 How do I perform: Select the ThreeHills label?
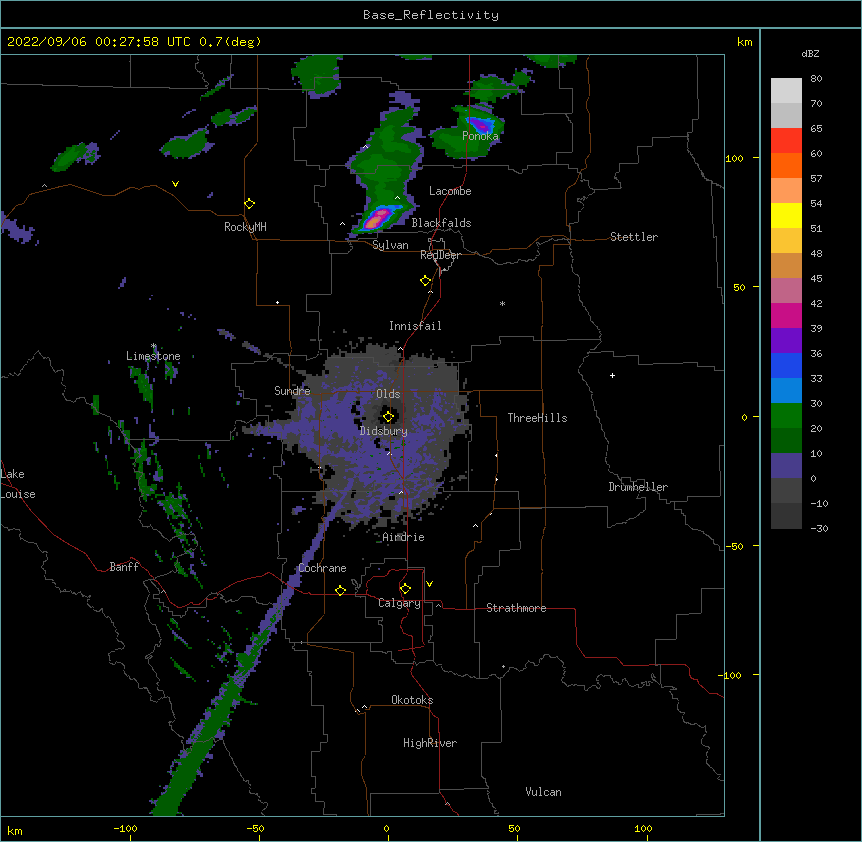(537, 418)
